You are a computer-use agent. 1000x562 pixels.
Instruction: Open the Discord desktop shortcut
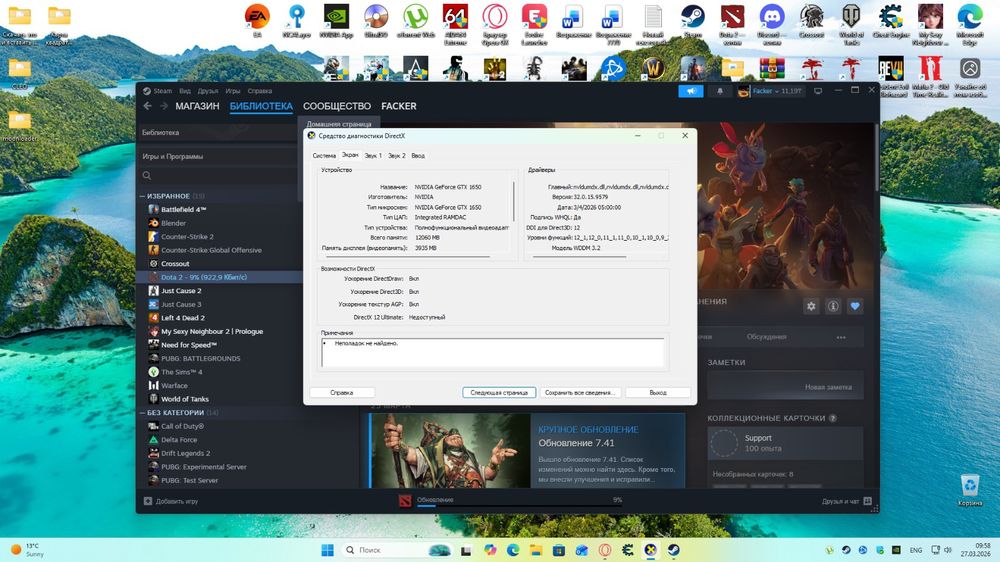772,23
